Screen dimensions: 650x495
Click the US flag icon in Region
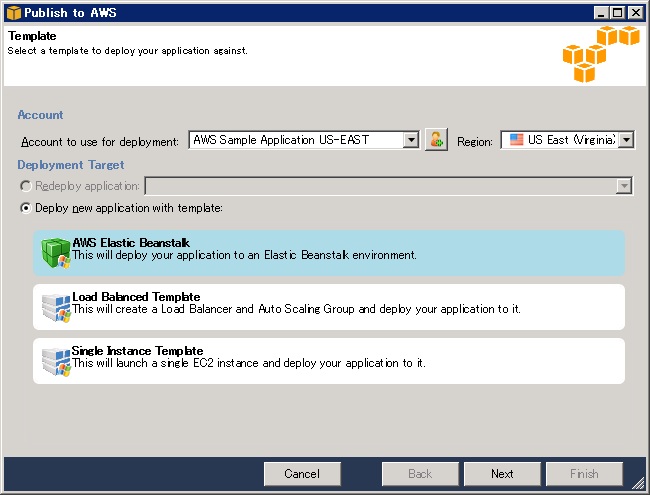(516, 140)
